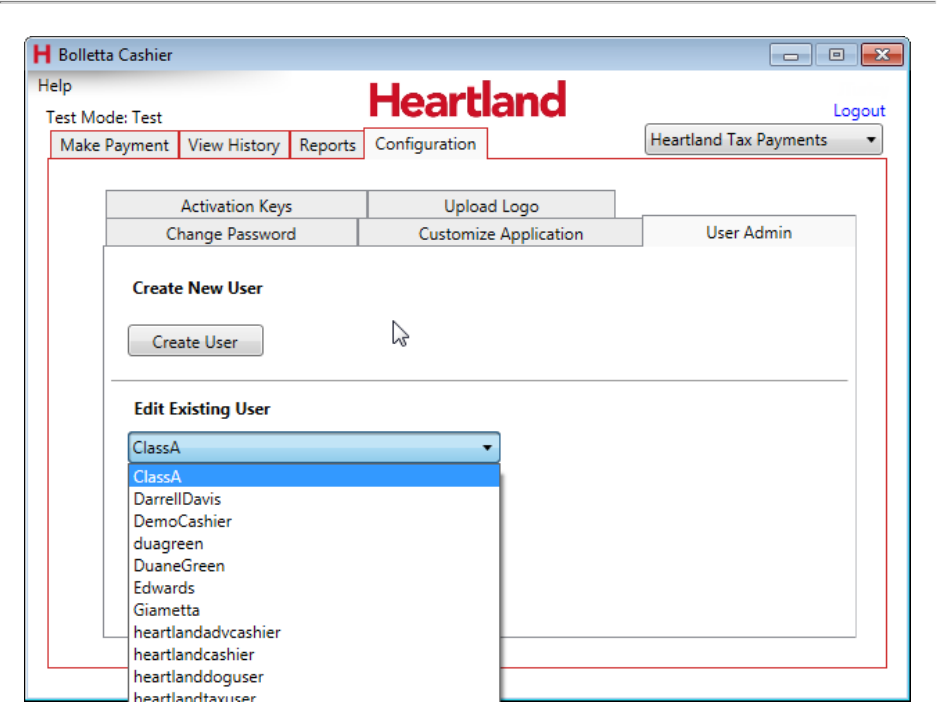Select the Customize Application sub-tab
The height and width of the screenshot is (702, 937).
(x=501, y=233)
